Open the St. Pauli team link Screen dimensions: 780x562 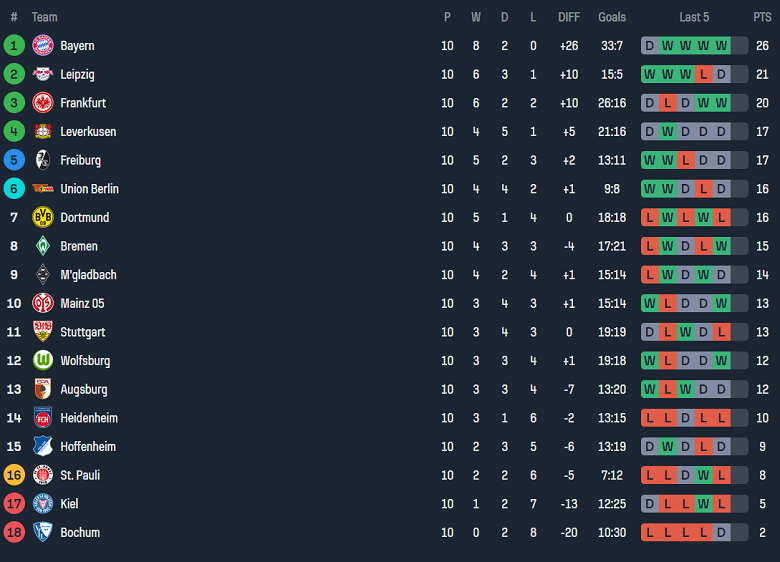80,475
